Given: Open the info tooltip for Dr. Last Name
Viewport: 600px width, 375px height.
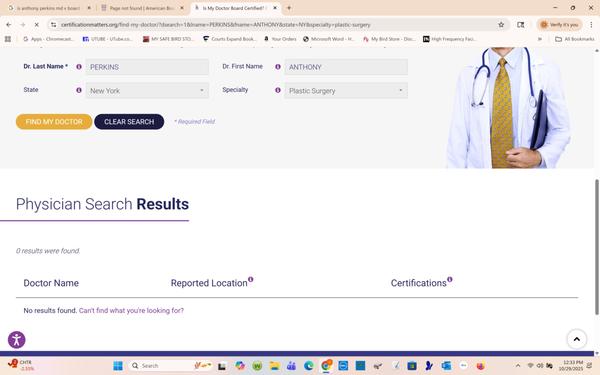Looking at the screenshot, I should click(79, 67).
